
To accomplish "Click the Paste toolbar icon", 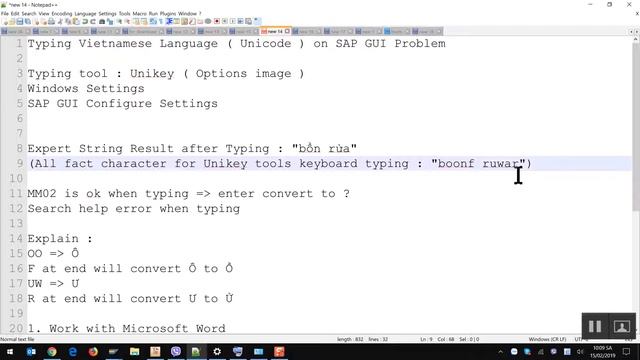I will [x=76, y=21].
